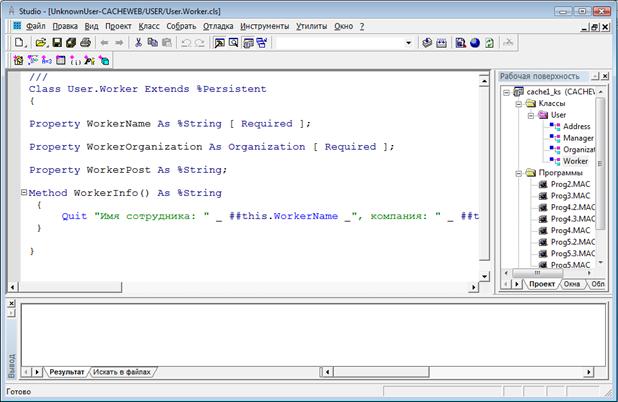The height and width of the screenshot is (402, 618).
Task: Click the Undo icon
Action: [x=186, y=43]
